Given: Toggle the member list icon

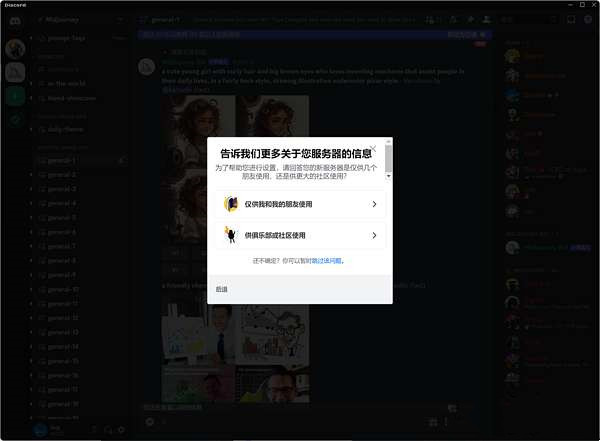Looking at the screenshot, I should (x=487, y=20).
